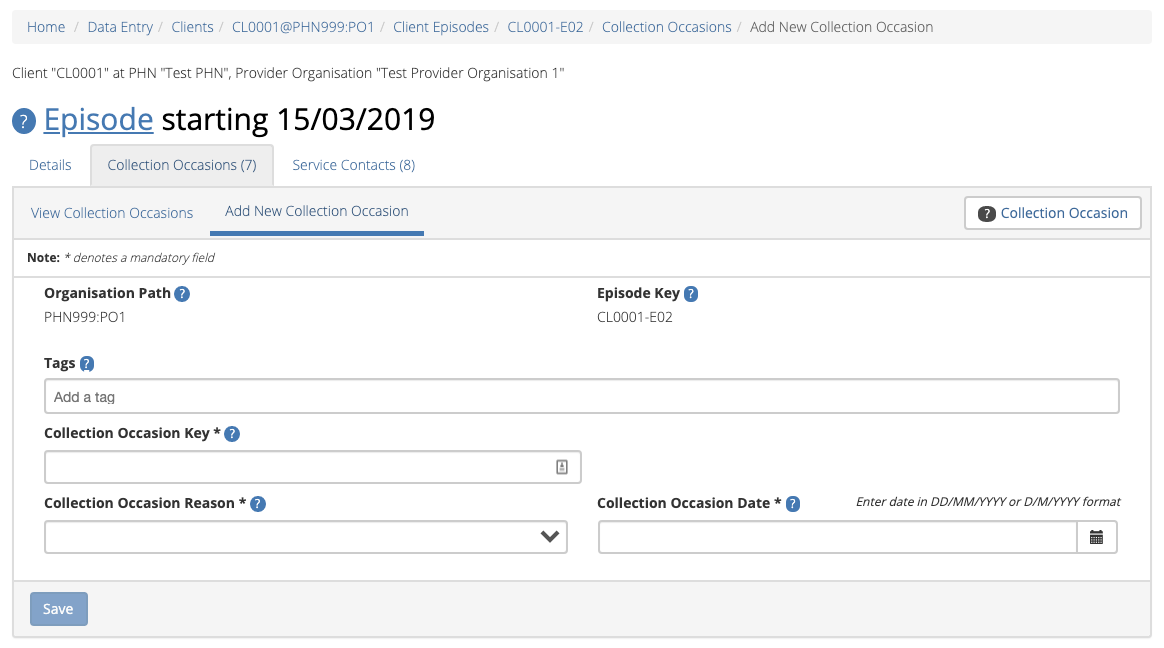Click the Collection Occasion Reason help icon
The height and width of the screenshot is (648, 1164).
pos(258,504)
